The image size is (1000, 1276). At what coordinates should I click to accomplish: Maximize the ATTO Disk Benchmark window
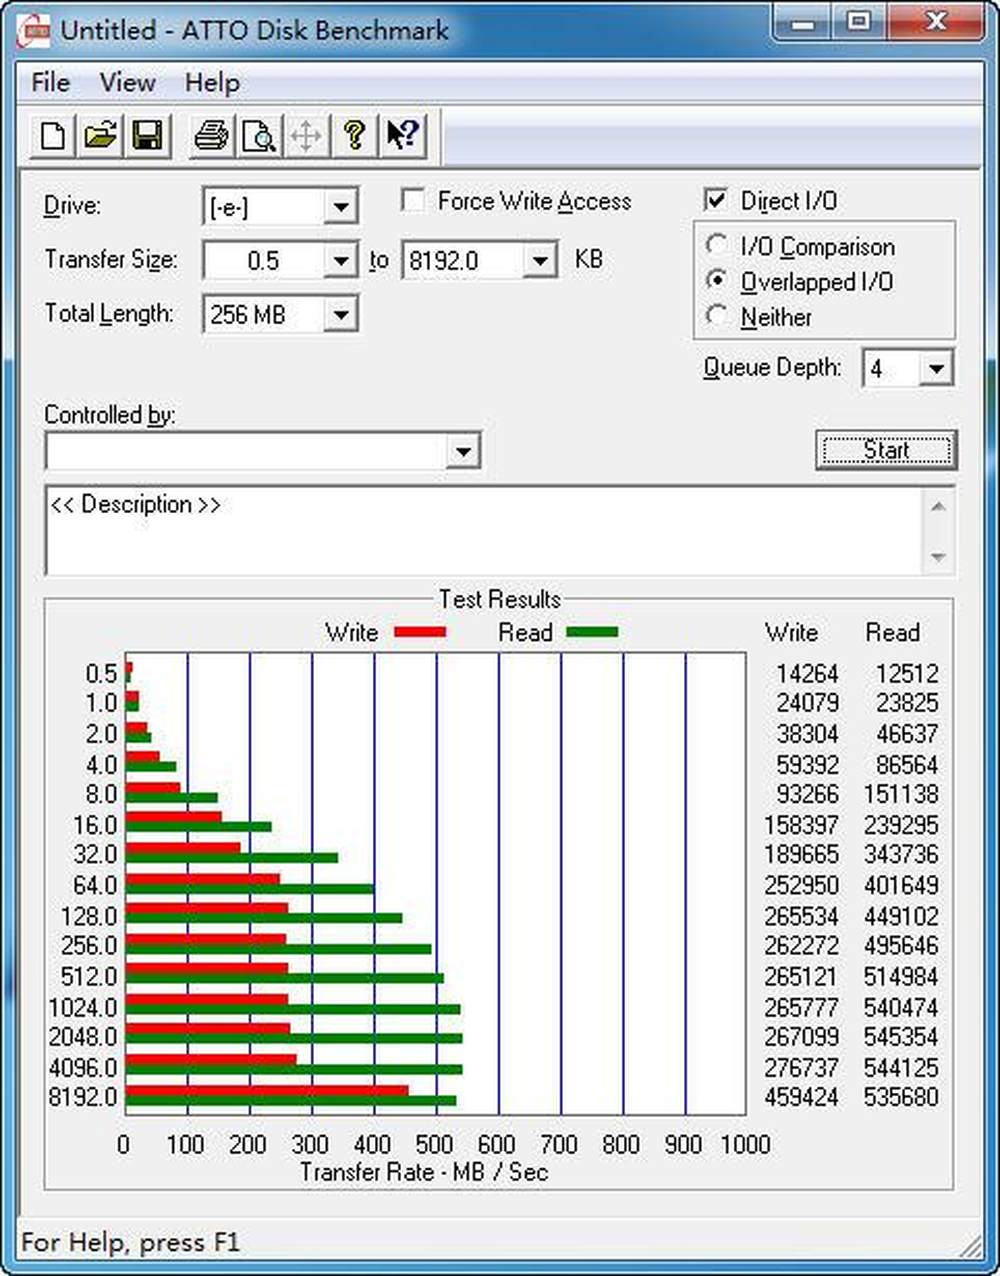point(858,24)
